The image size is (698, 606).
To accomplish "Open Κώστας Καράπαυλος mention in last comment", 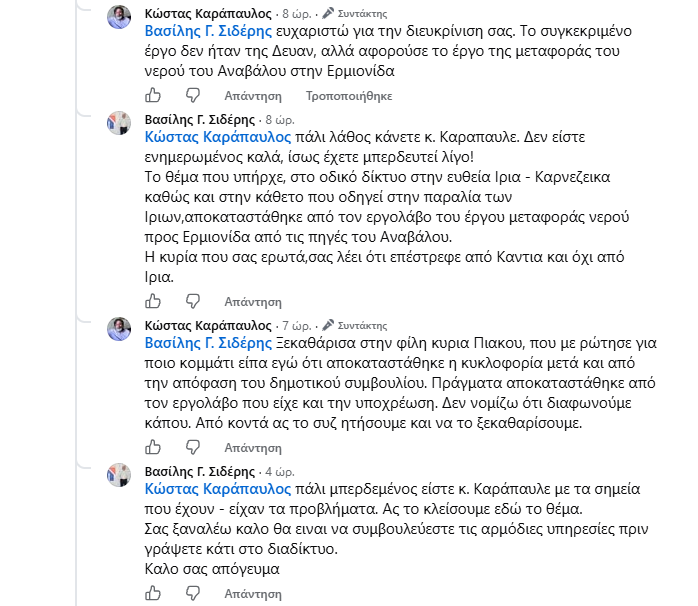I will click(218, 489).
